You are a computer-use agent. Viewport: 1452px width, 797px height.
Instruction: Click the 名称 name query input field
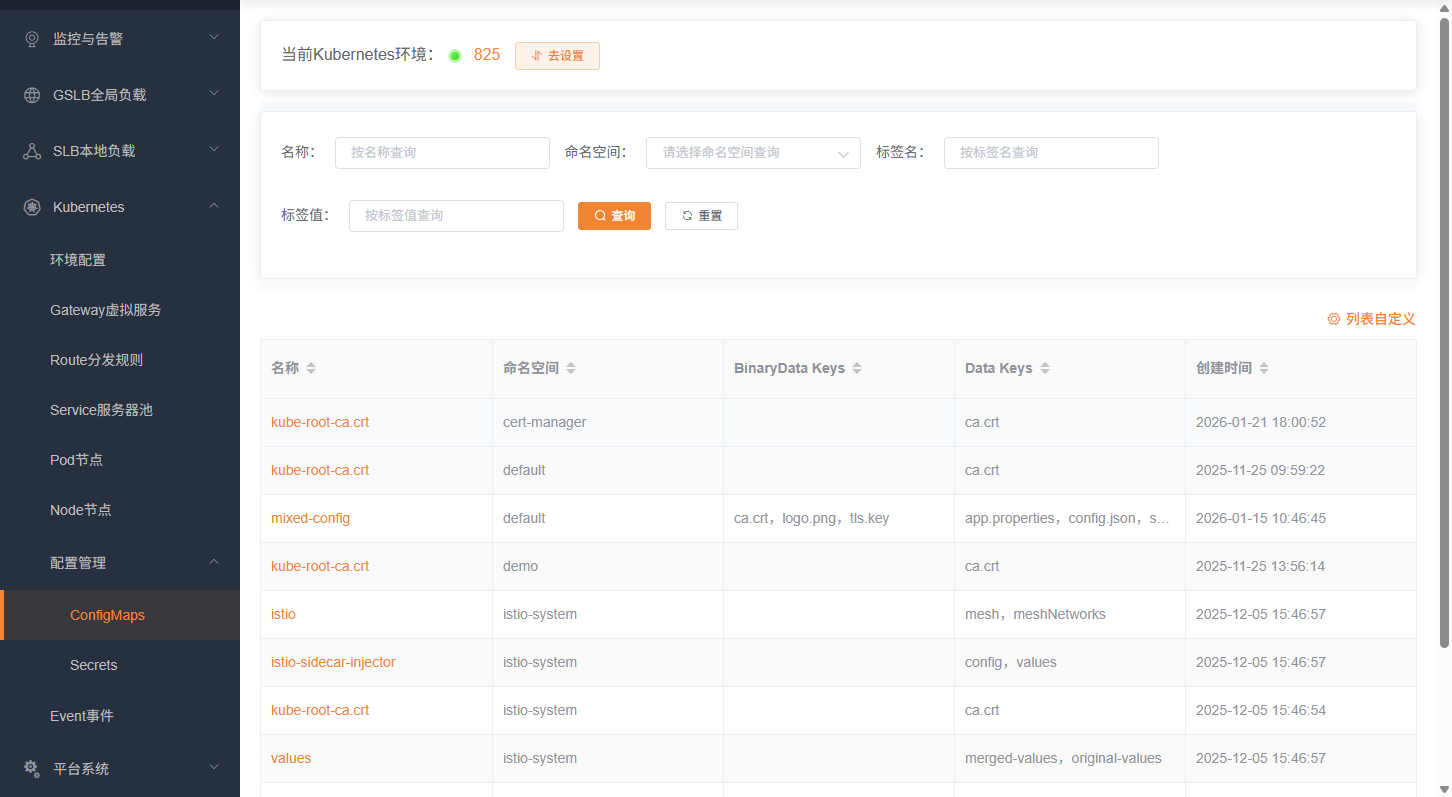(x=442, y=153)
